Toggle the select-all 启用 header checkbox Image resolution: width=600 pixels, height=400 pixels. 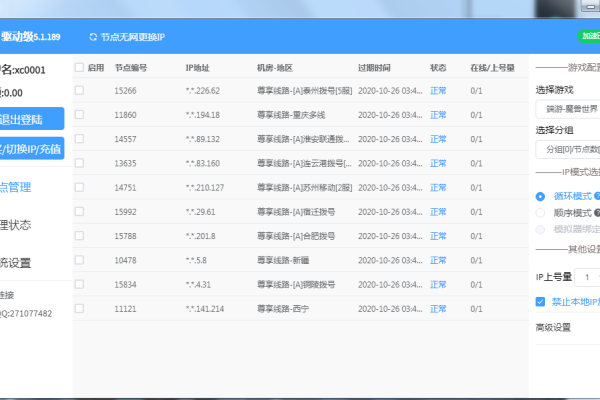pos(79,68)
